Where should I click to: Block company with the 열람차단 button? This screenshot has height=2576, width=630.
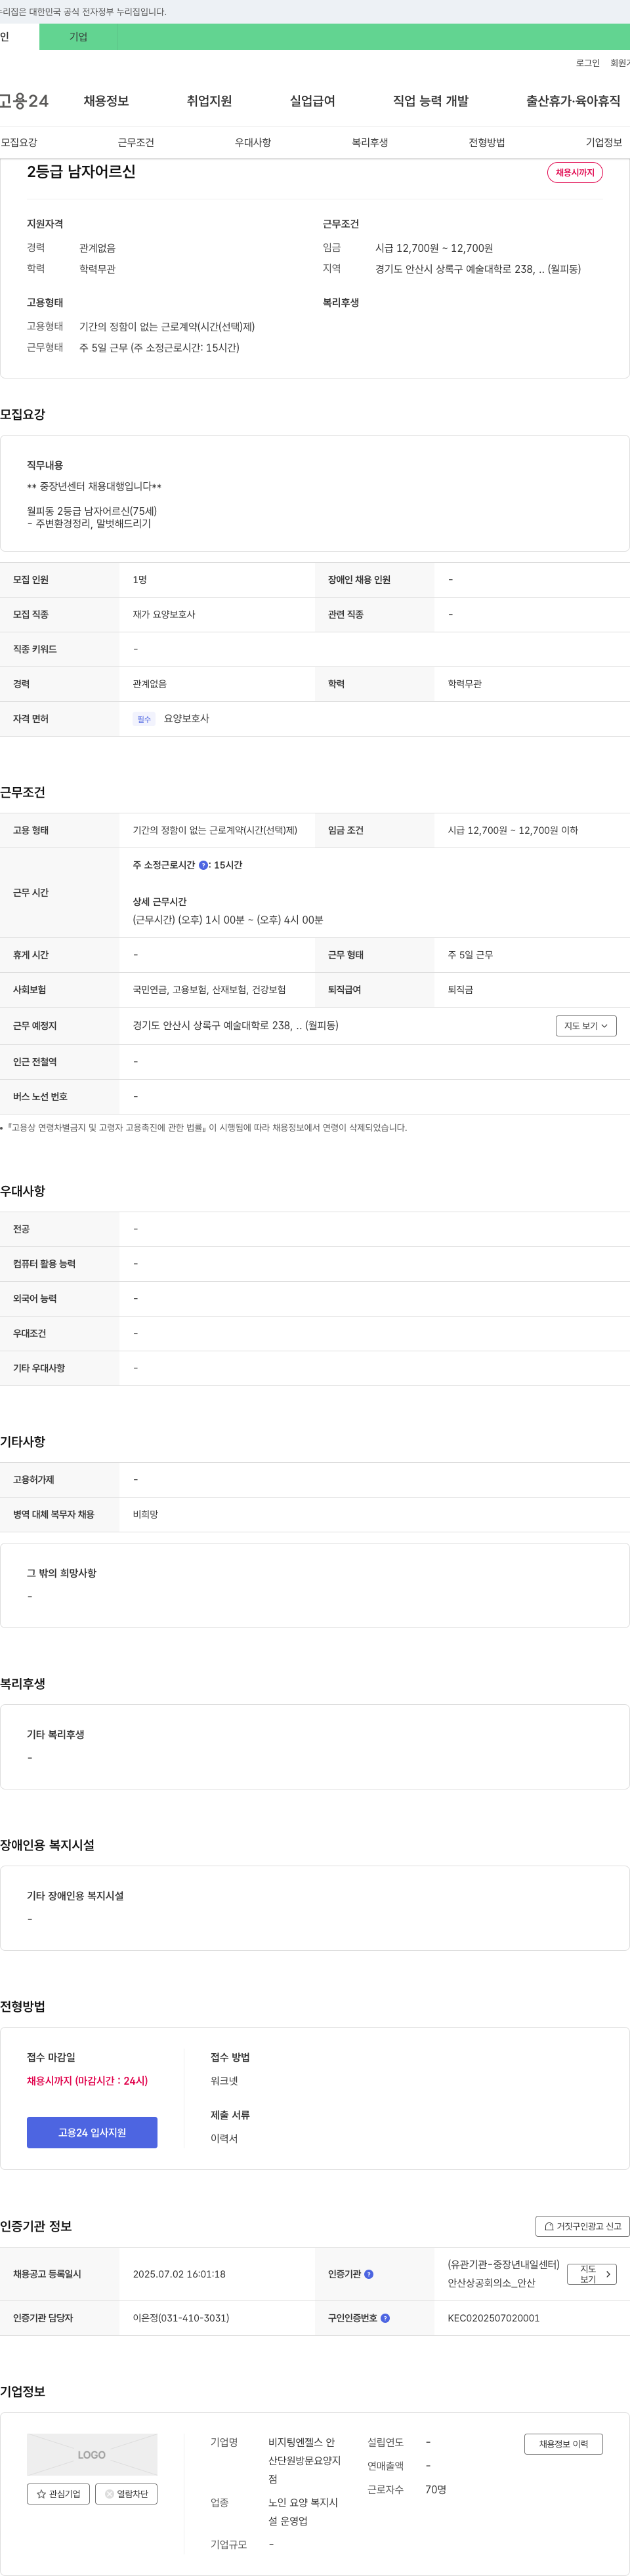point(126,2494)
